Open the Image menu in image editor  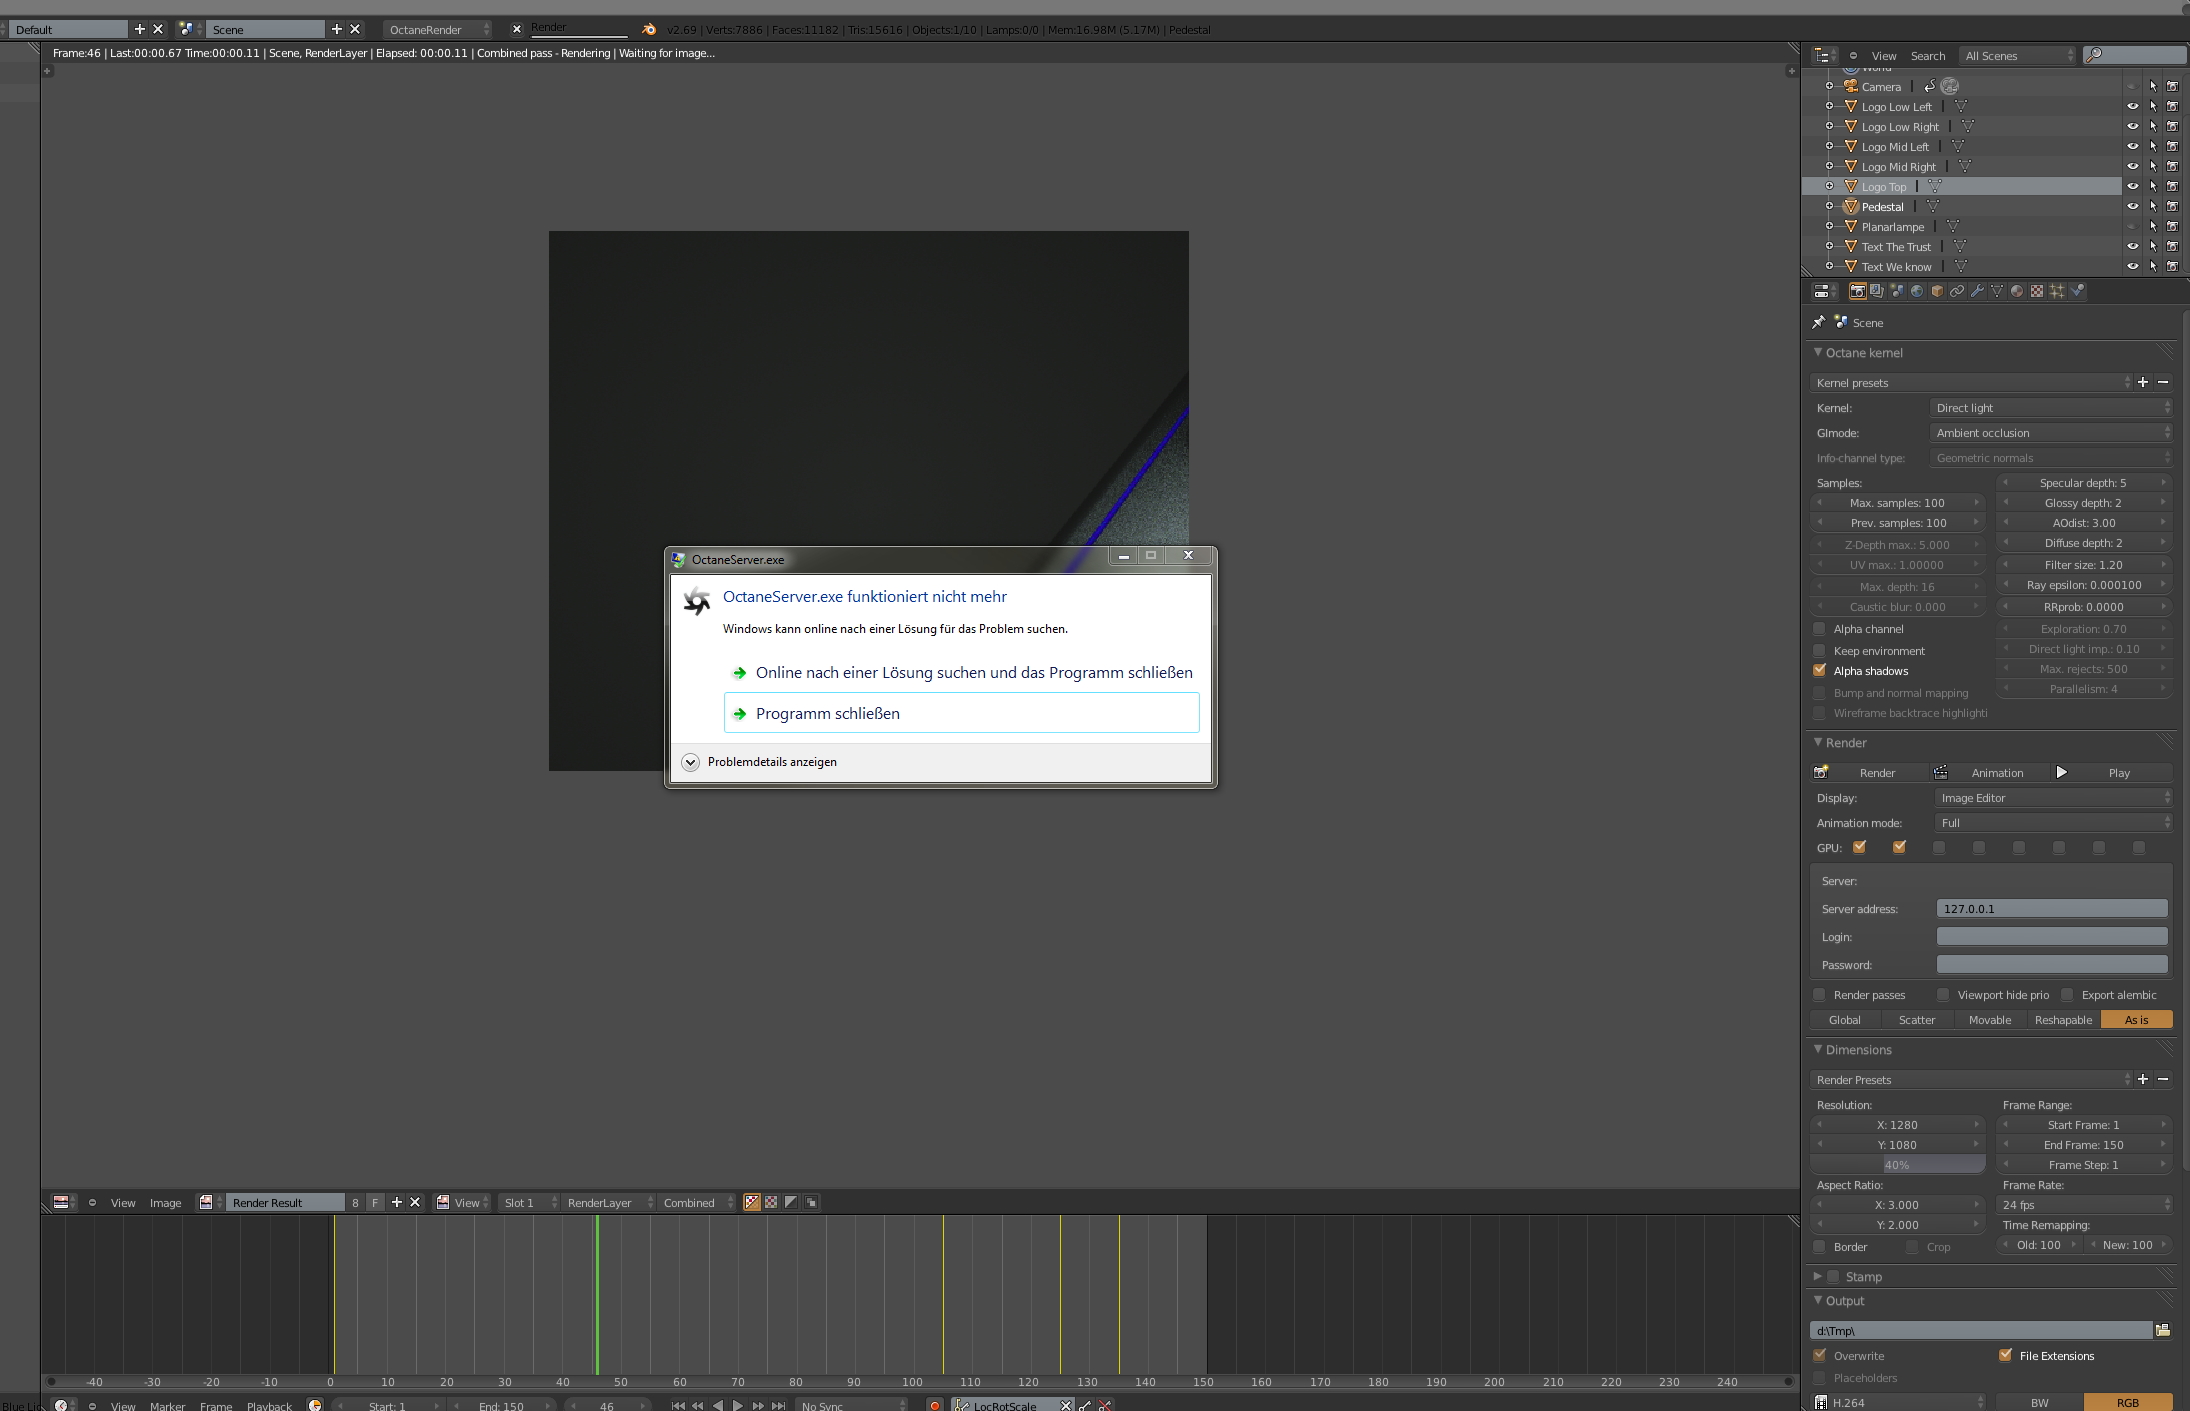point(165,1203)
